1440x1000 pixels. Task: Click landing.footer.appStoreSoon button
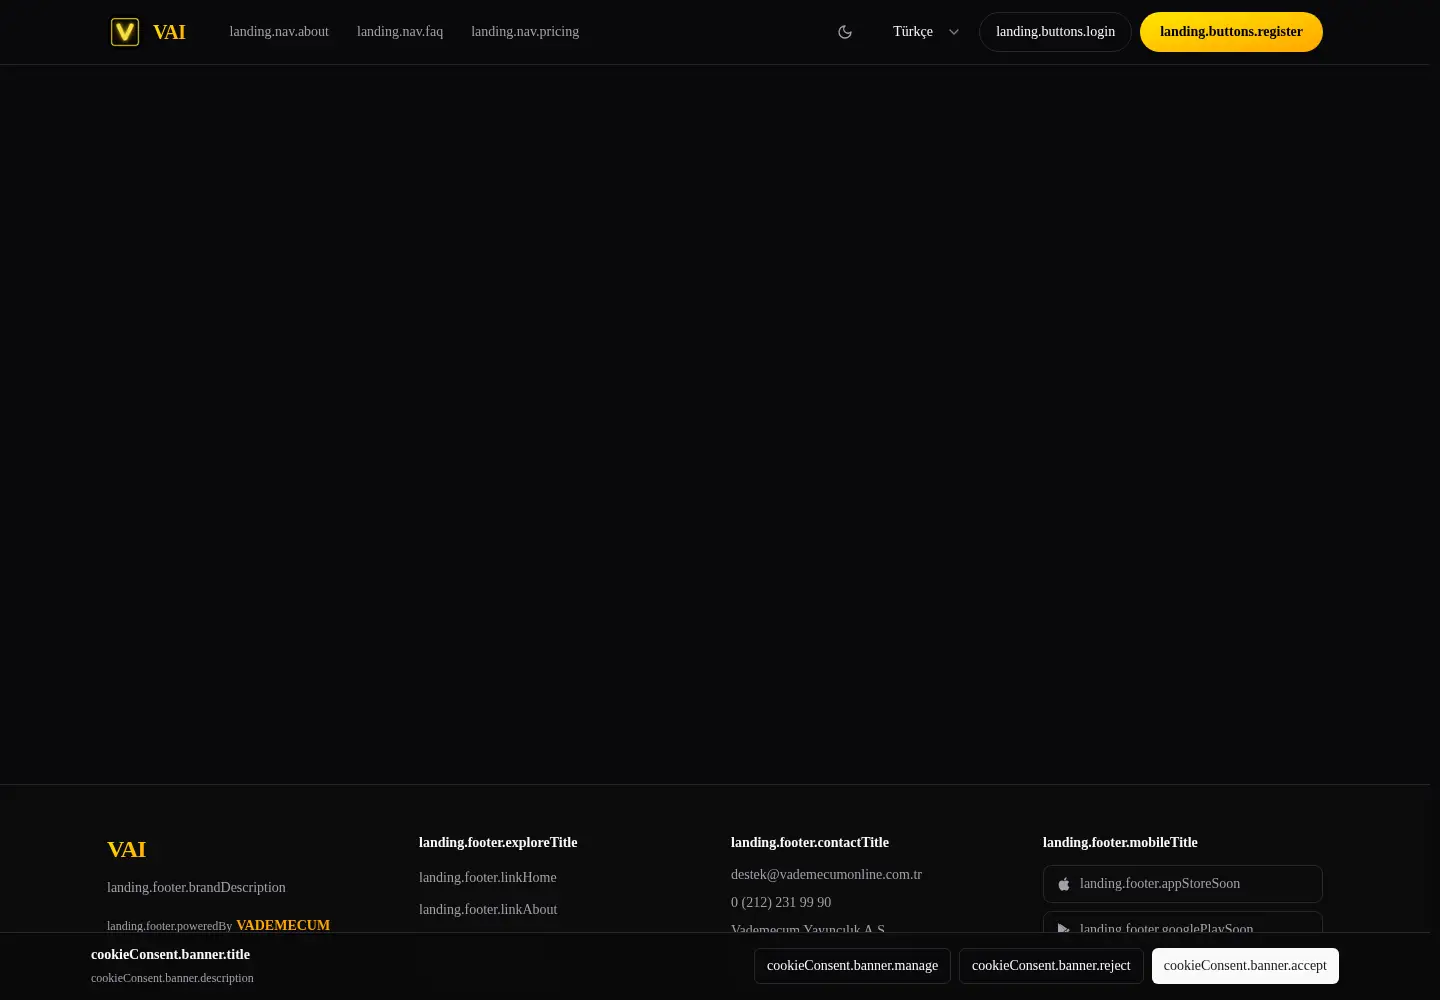(1183, 884)
